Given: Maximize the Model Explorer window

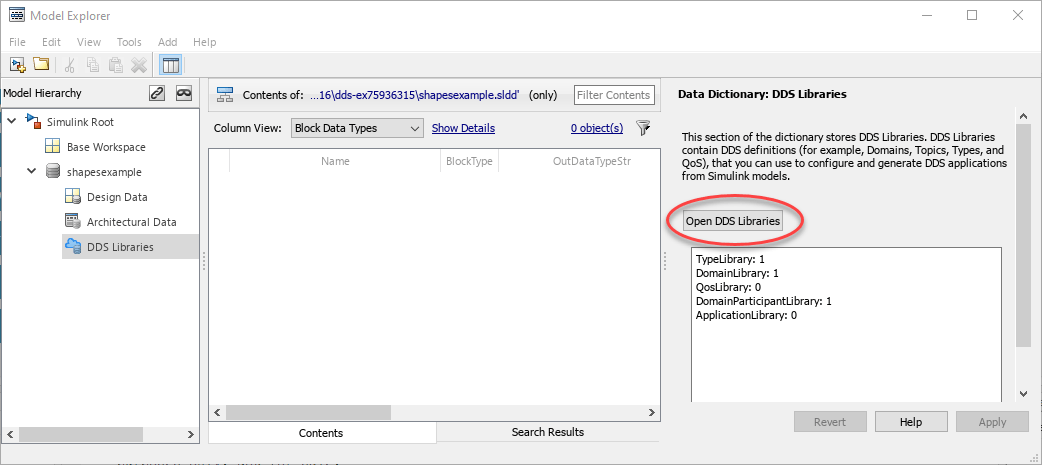Looking at the screenshot, I should 972,15.
